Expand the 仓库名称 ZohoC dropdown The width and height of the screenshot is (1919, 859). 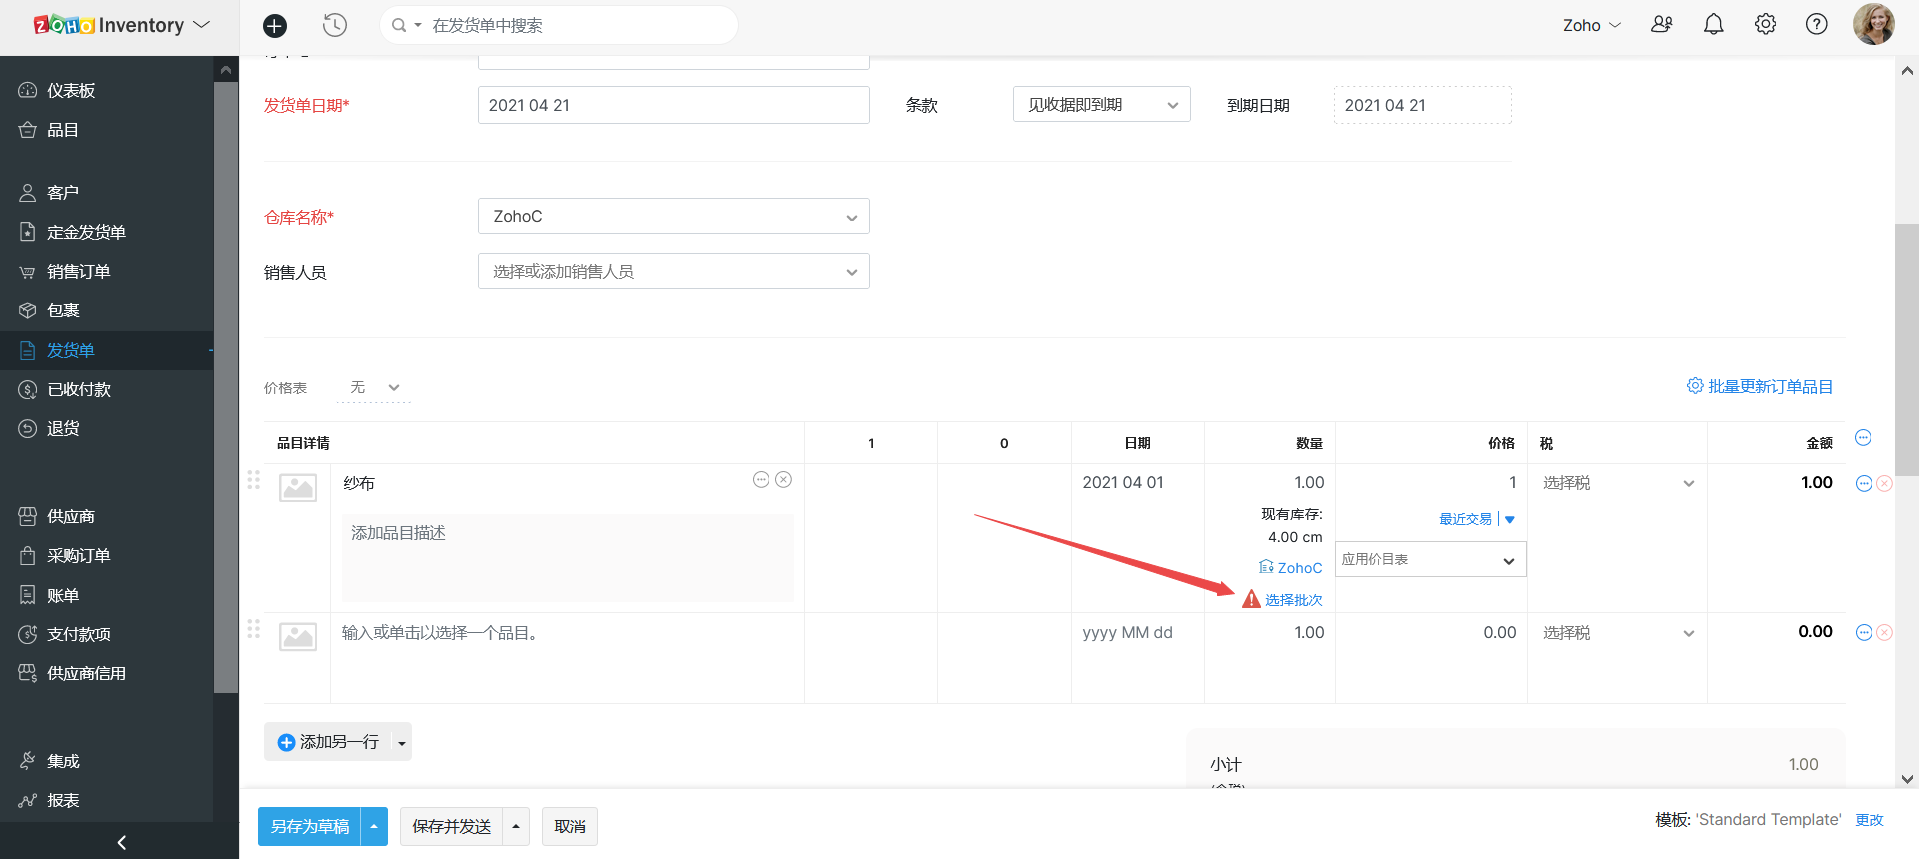click(673, 217)
